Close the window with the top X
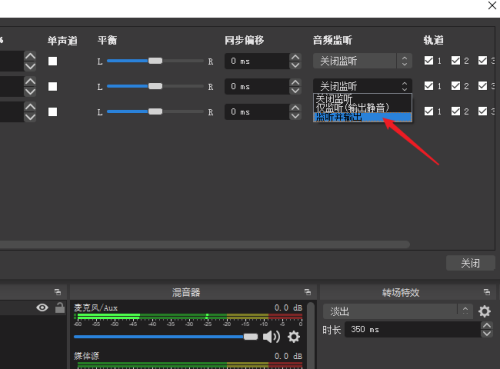The height and width of the screenshot is (369, 500). coord(492,5)
